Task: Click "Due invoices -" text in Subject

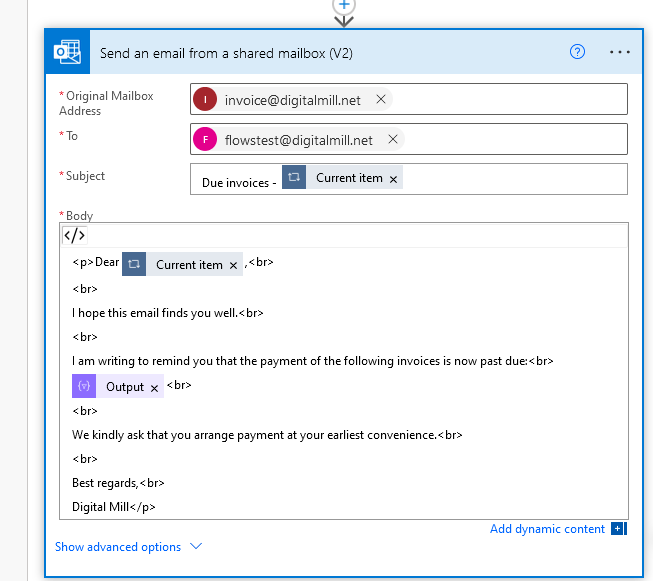Action: click(239, 182)
